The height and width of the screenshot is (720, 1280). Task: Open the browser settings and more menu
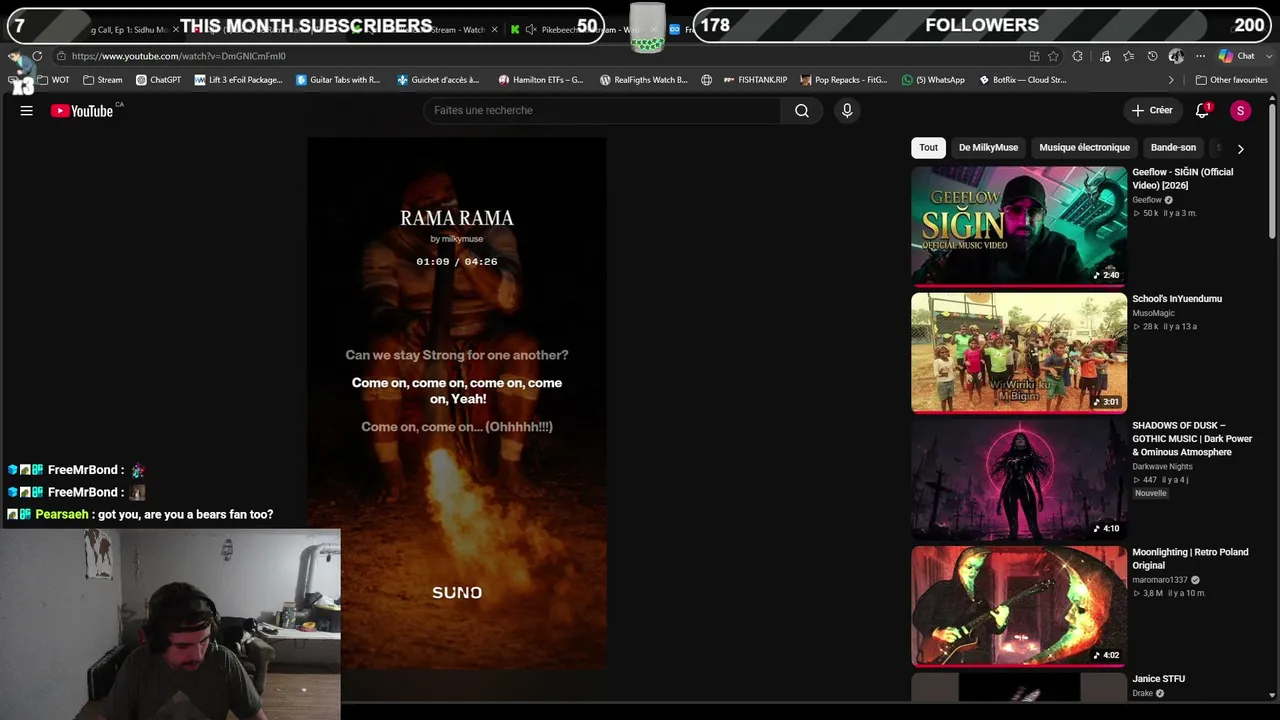coord(1200,56)
